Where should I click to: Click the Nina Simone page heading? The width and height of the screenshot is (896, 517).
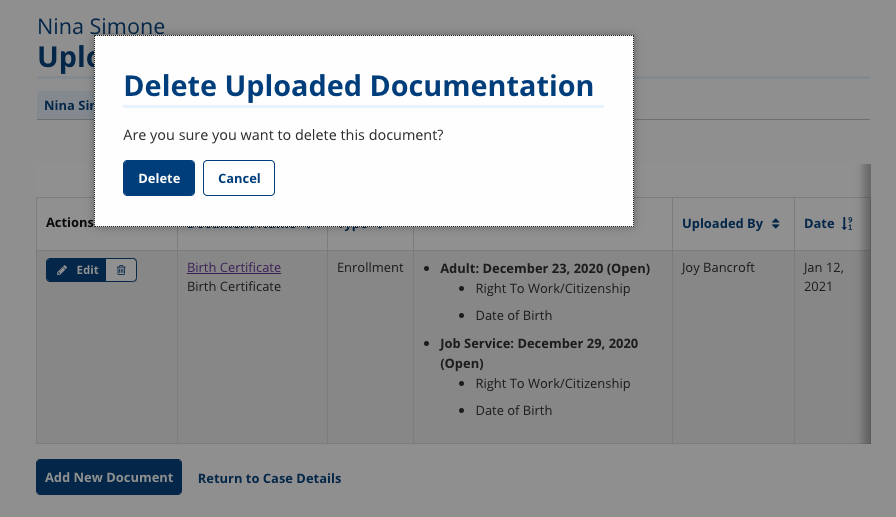pos(101,26)
